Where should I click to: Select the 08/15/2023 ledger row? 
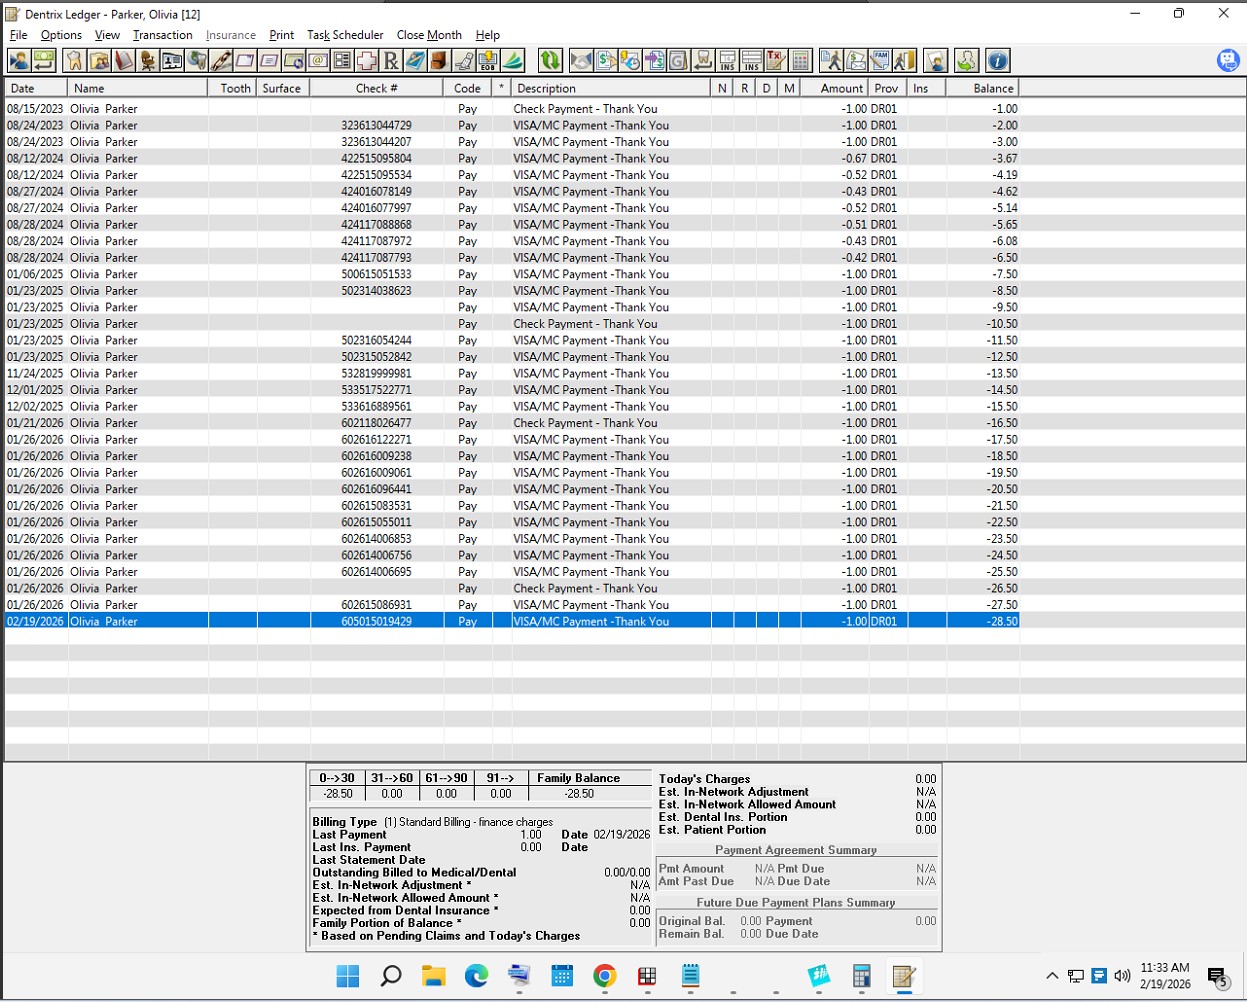(x=512, y=109)
